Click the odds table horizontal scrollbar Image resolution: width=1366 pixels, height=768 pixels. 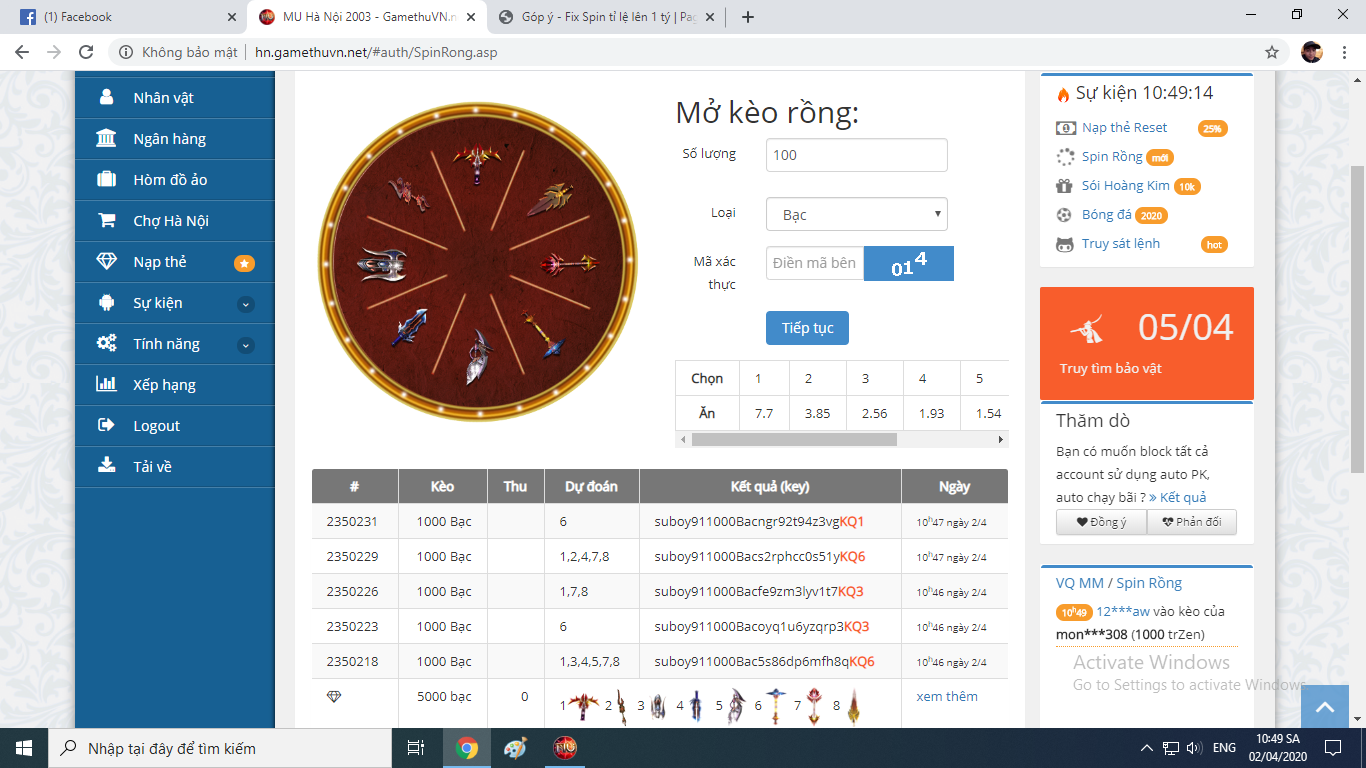tap(793, 440)
